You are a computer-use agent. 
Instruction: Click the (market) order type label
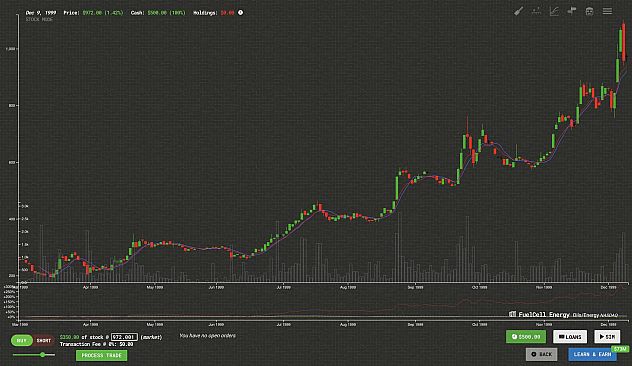(151, 337)
